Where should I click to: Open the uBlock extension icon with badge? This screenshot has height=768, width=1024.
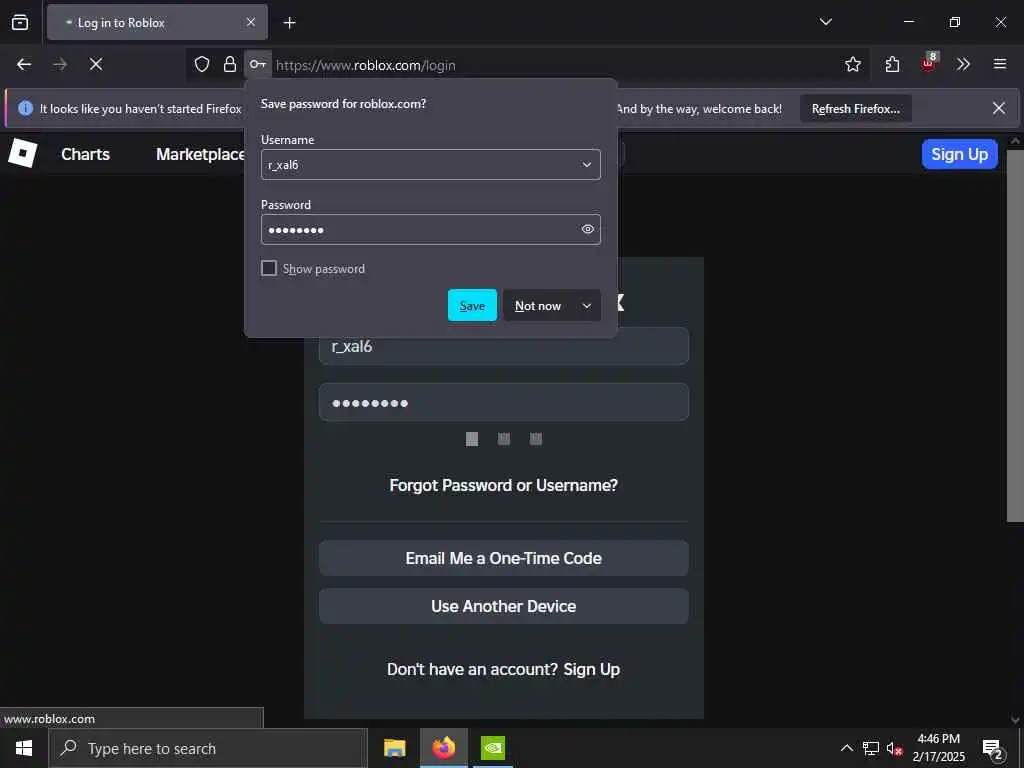929,63
